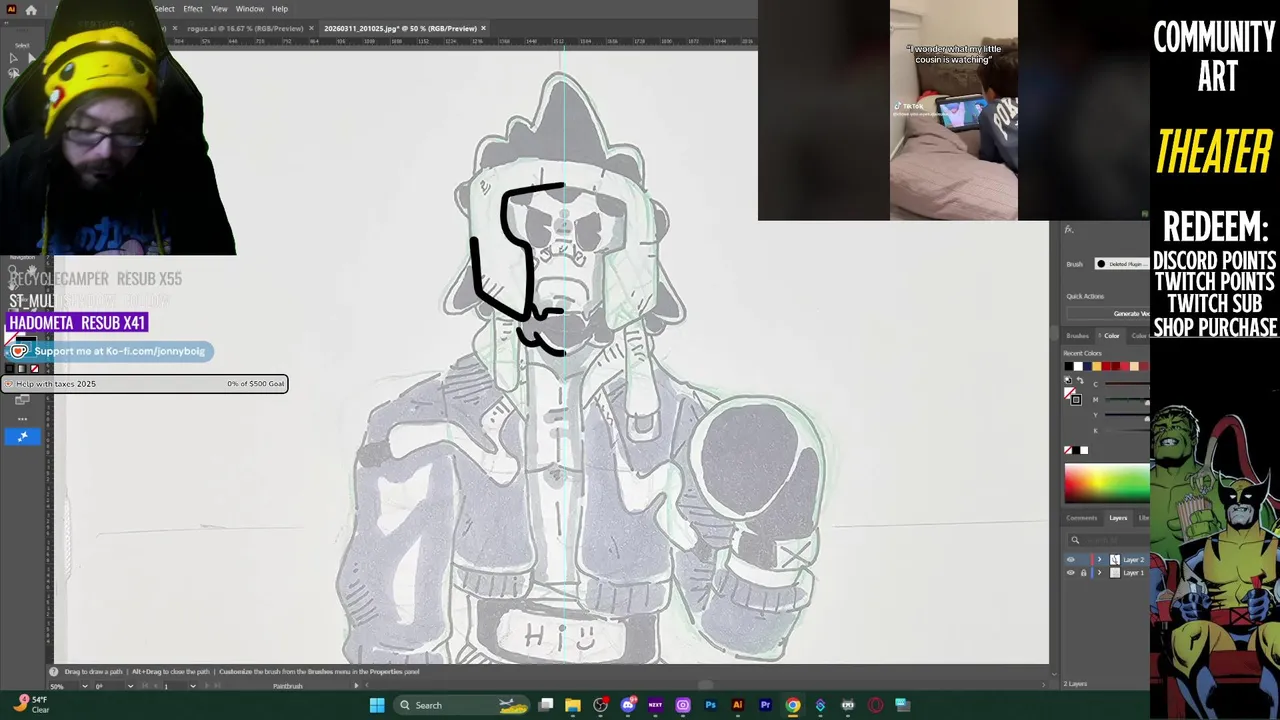1280x720 pixels.
Task: Open Discord from taskbar
Action: click(628, 705)
